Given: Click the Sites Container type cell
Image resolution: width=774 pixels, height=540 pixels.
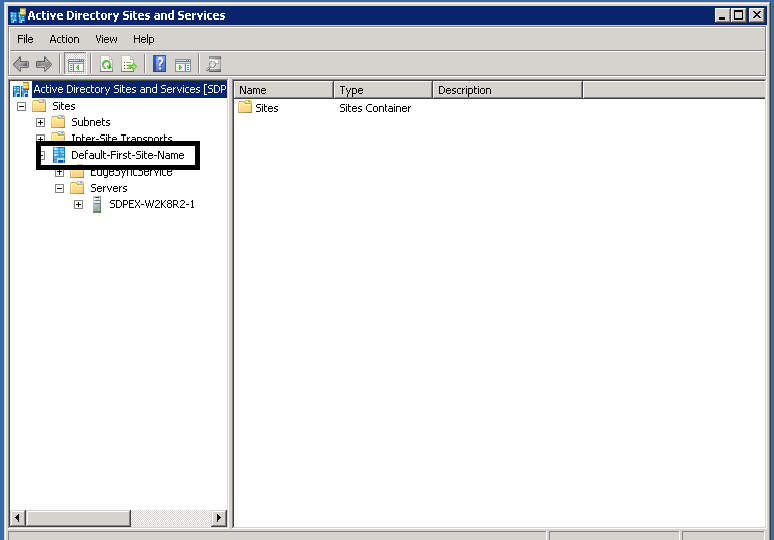Looking at the screenshot, I should pos(375,108).
